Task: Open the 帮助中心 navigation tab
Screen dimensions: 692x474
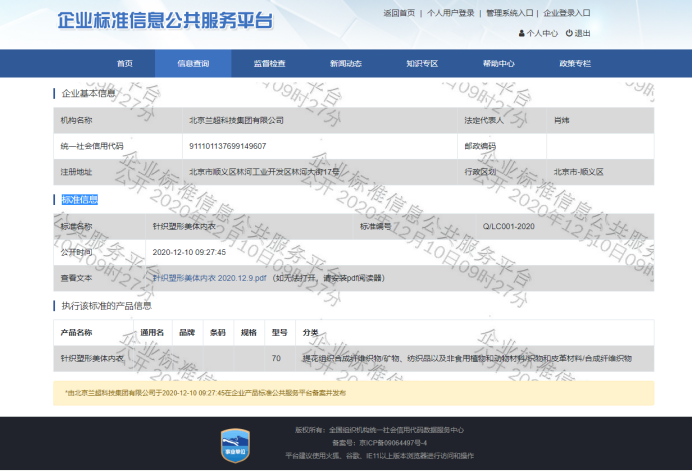Action: (498, 64)
